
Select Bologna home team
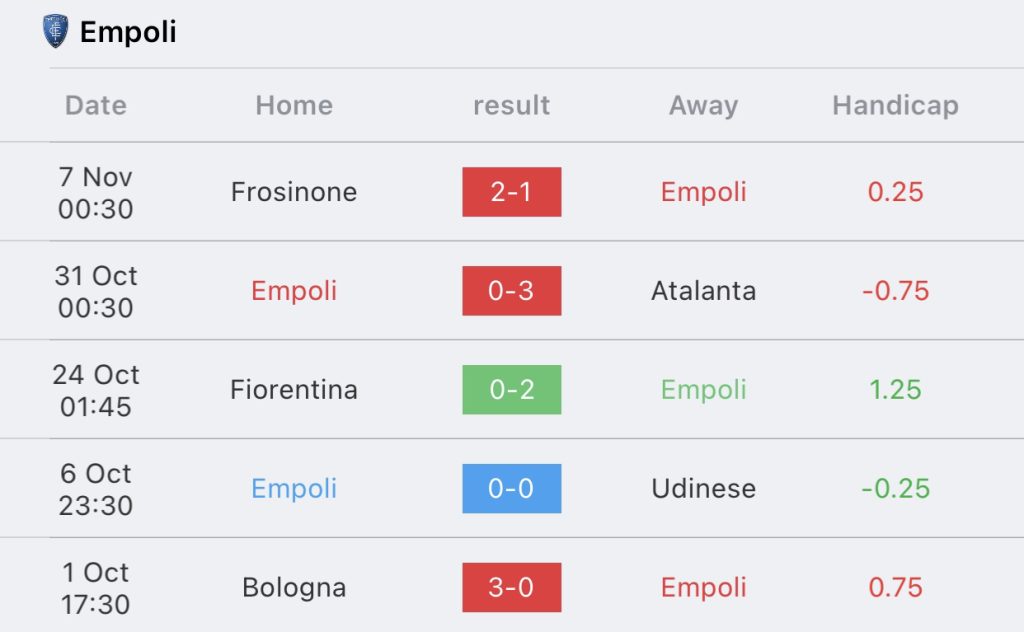(294, 587)
